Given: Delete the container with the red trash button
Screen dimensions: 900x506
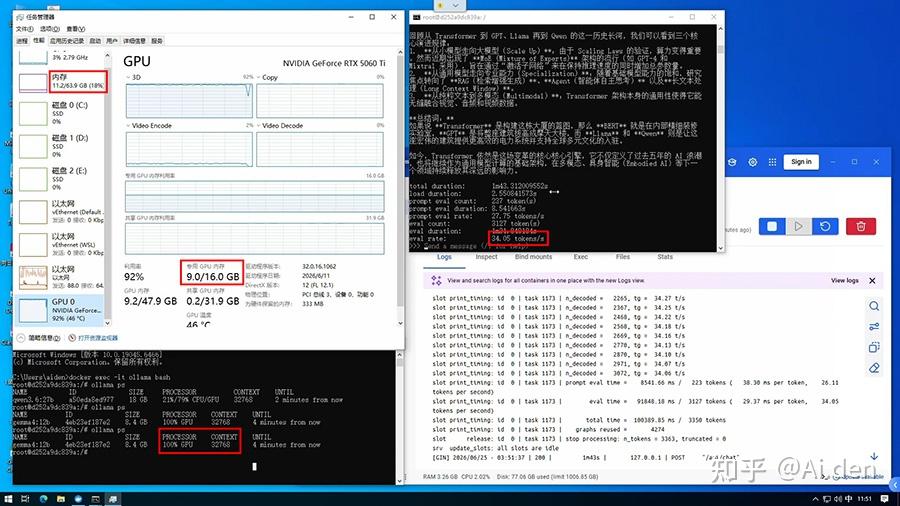Looking at the screenshot, I should pyautogui.click(x=860, y=226).
